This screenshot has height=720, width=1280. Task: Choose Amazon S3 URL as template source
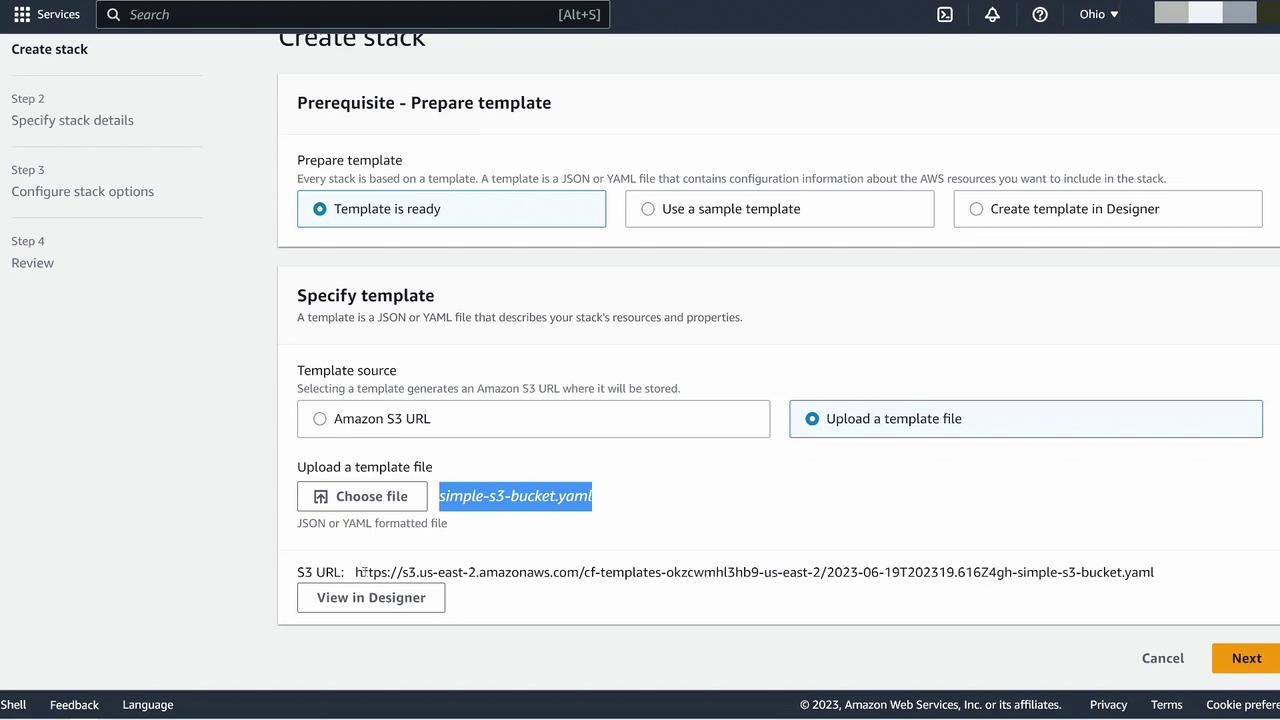[320, 419]
